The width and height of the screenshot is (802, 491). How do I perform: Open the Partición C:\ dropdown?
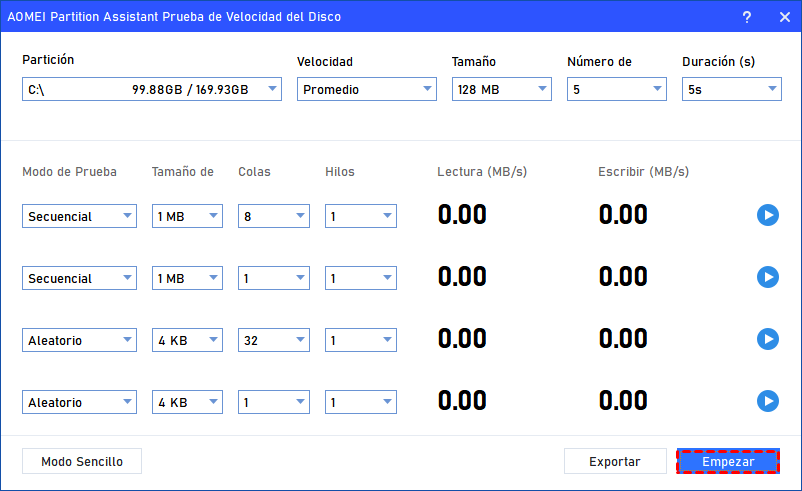(x=152, y=90)
